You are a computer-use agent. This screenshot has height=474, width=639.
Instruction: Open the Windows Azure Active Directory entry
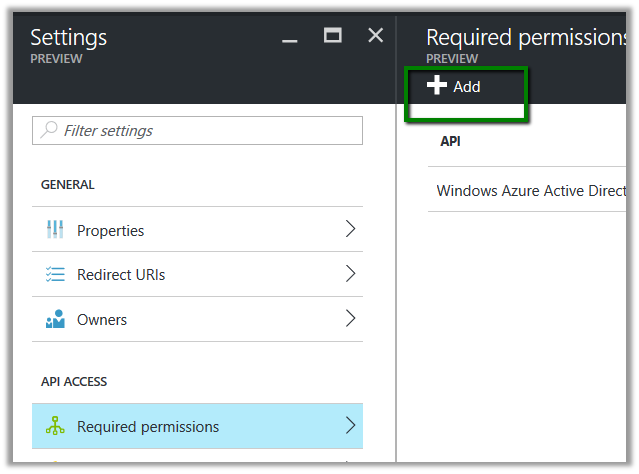(x=531, y=190)
